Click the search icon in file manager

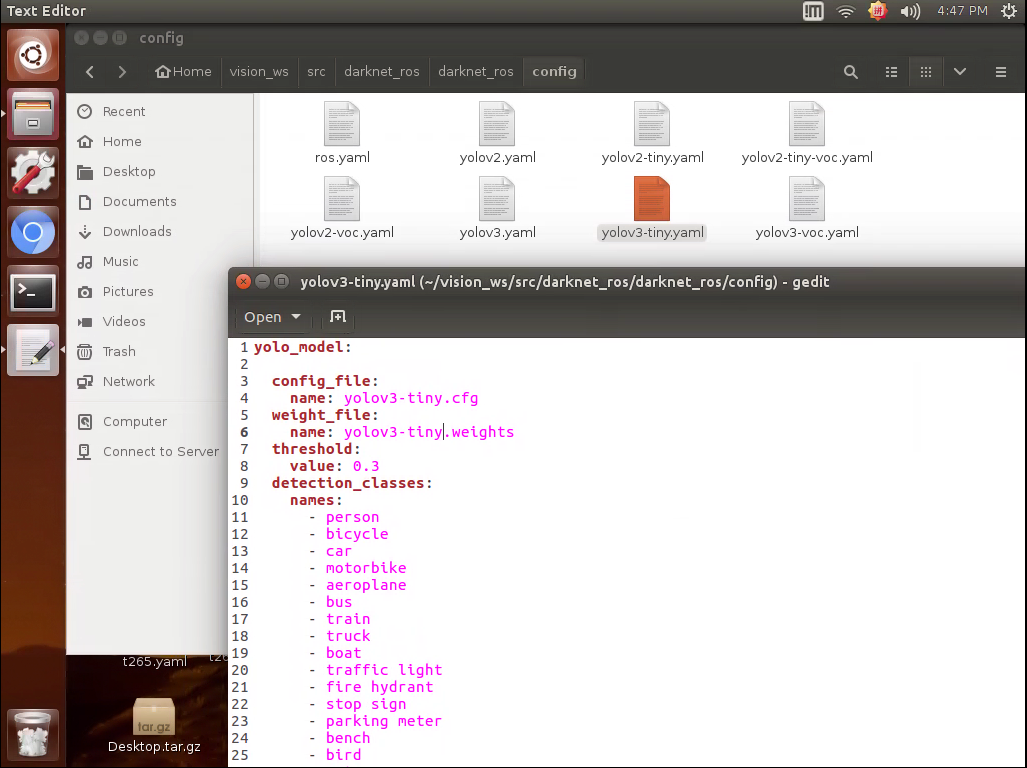click(x=850, y=72)
